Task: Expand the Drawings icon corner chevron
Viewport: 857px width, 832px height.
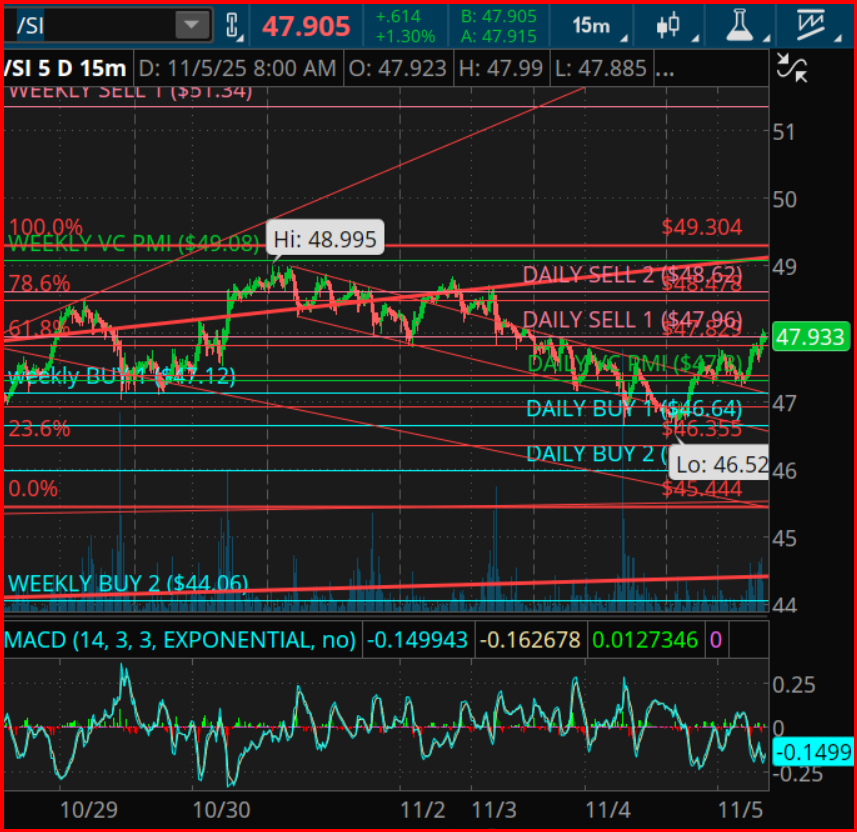Action: 838,40
